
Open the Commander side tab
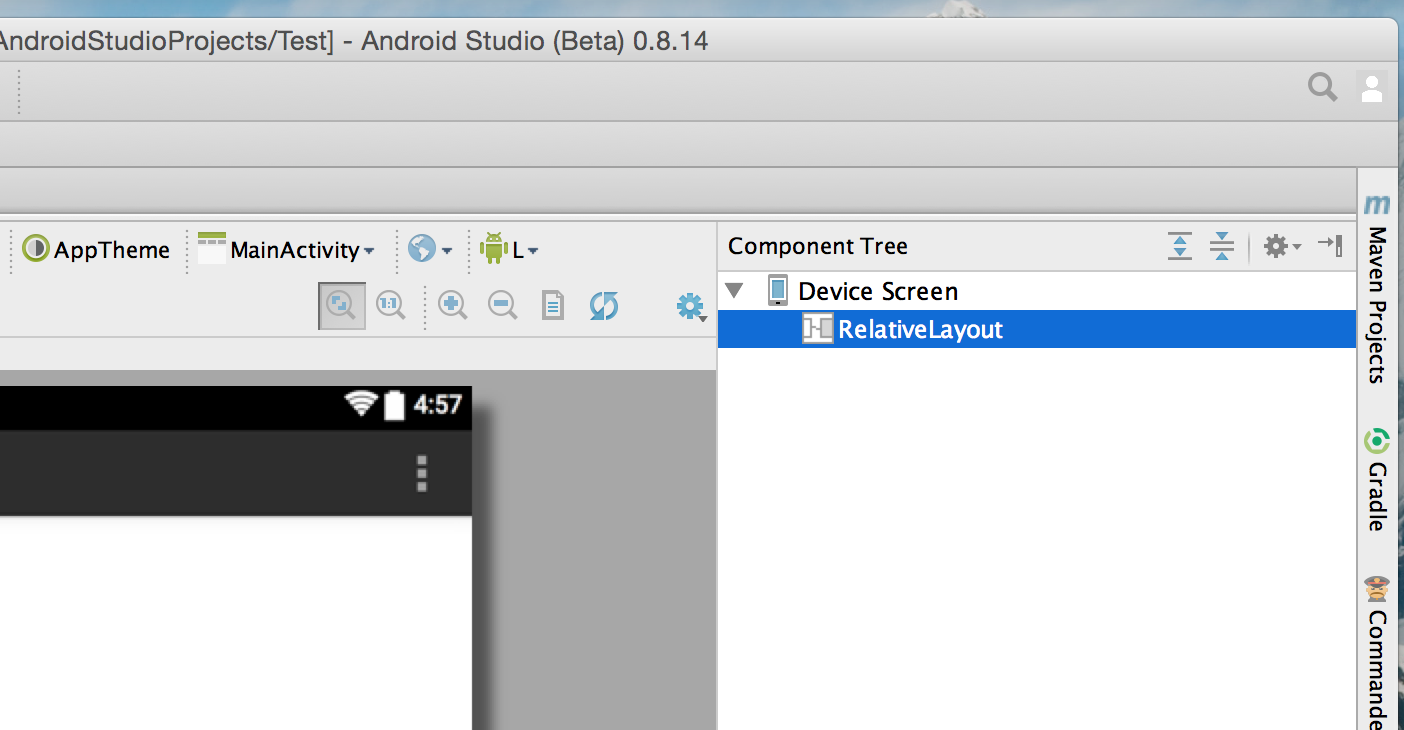1377,652
